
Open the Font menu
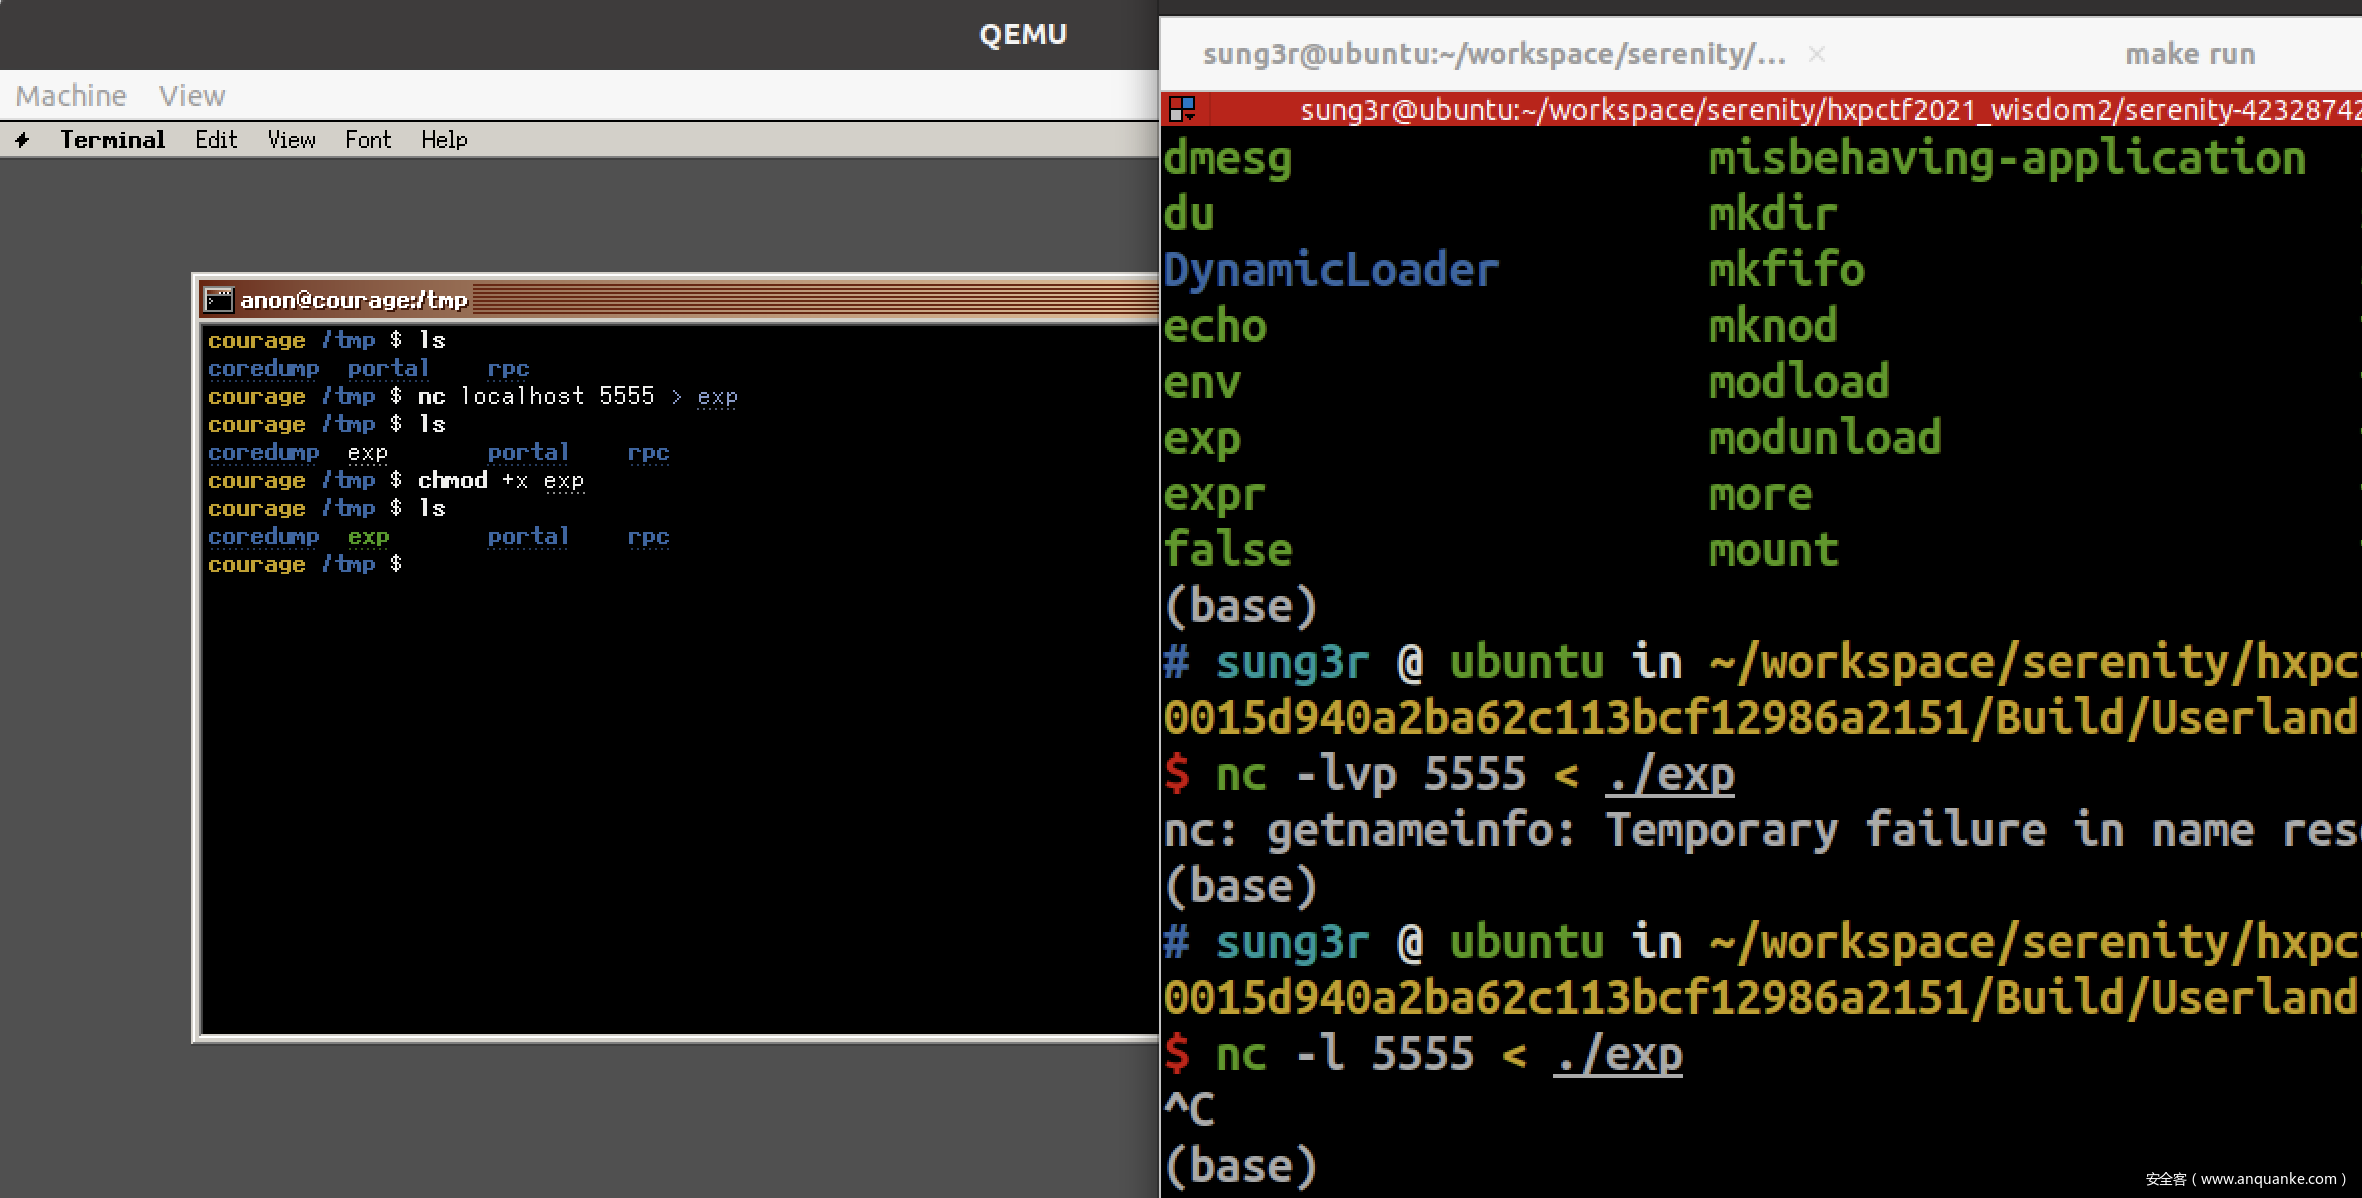[368, 140]
